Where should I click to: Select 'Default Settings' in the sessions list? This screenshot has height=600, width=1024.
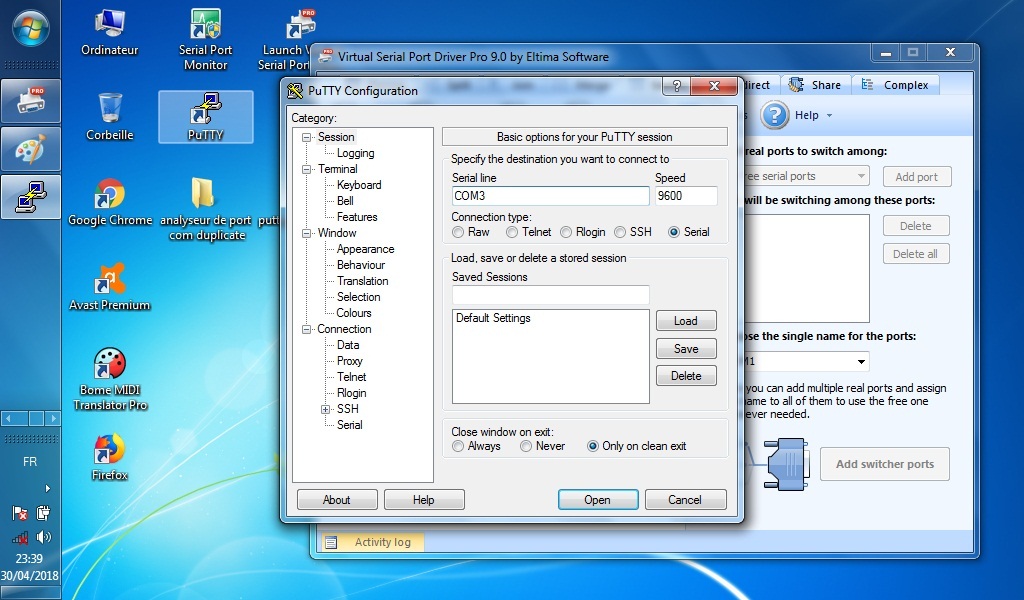[x=494, y=319]
